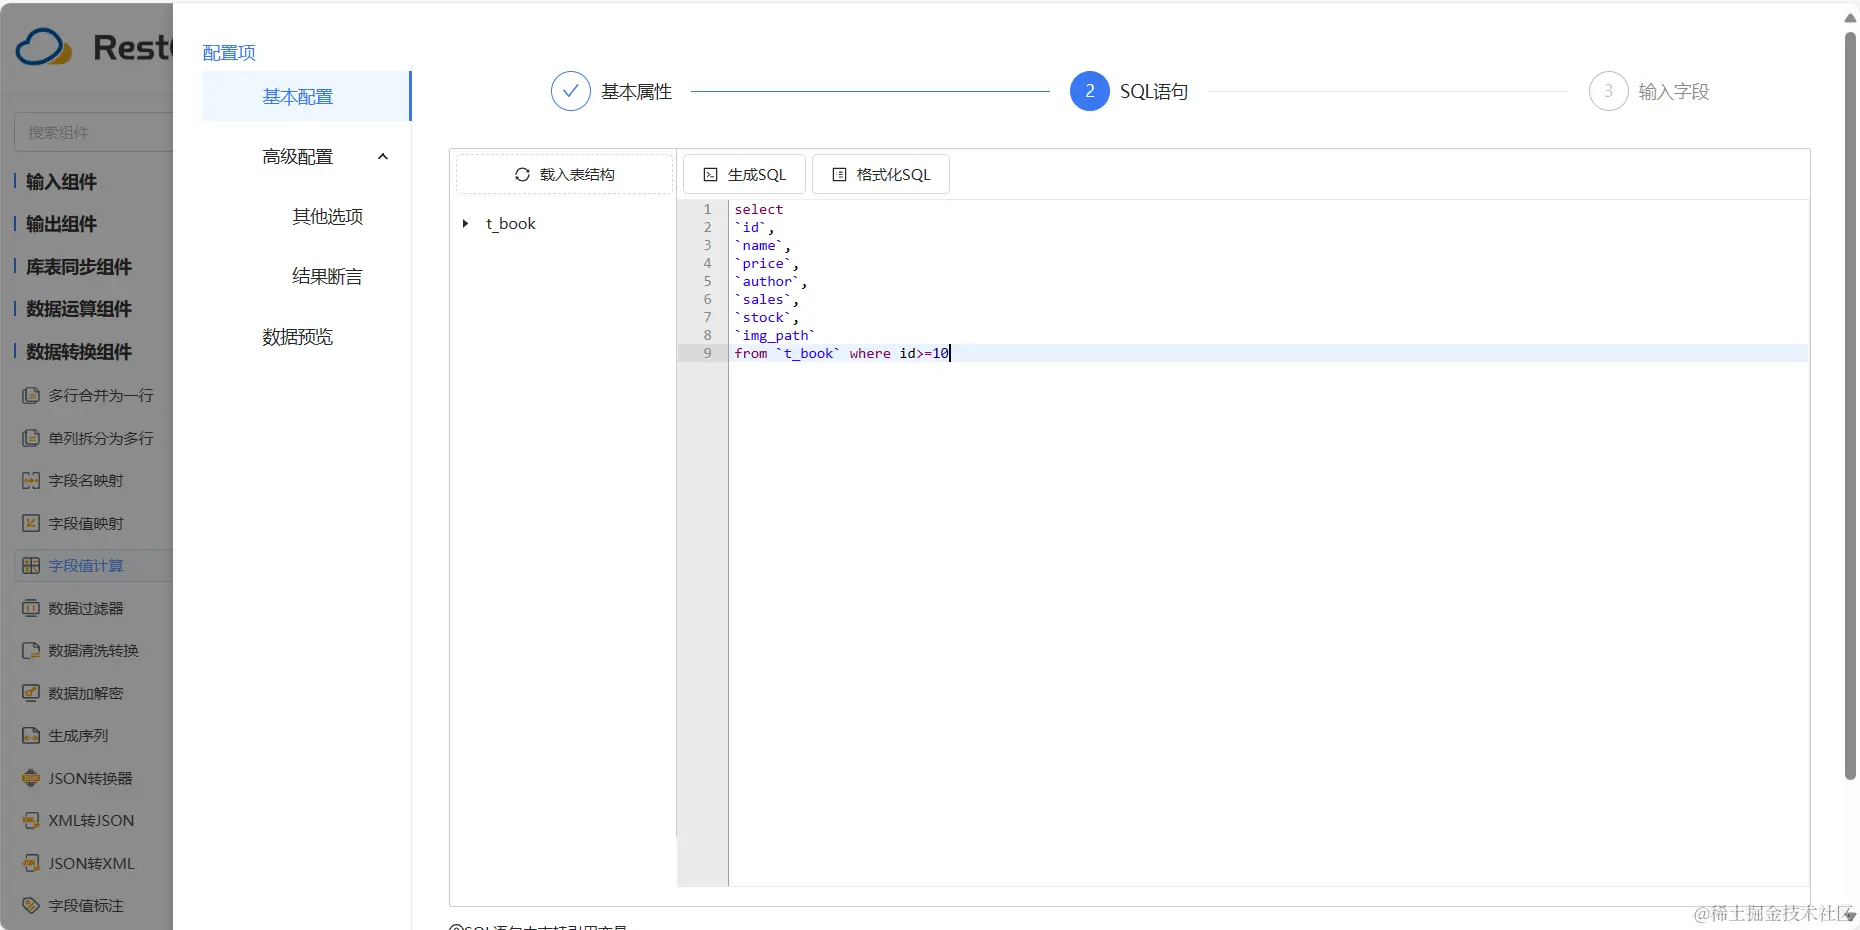Click the 字段值标注 tag icon
Image resolution: width=1860 pixels, height=930 pixels.
31,906
